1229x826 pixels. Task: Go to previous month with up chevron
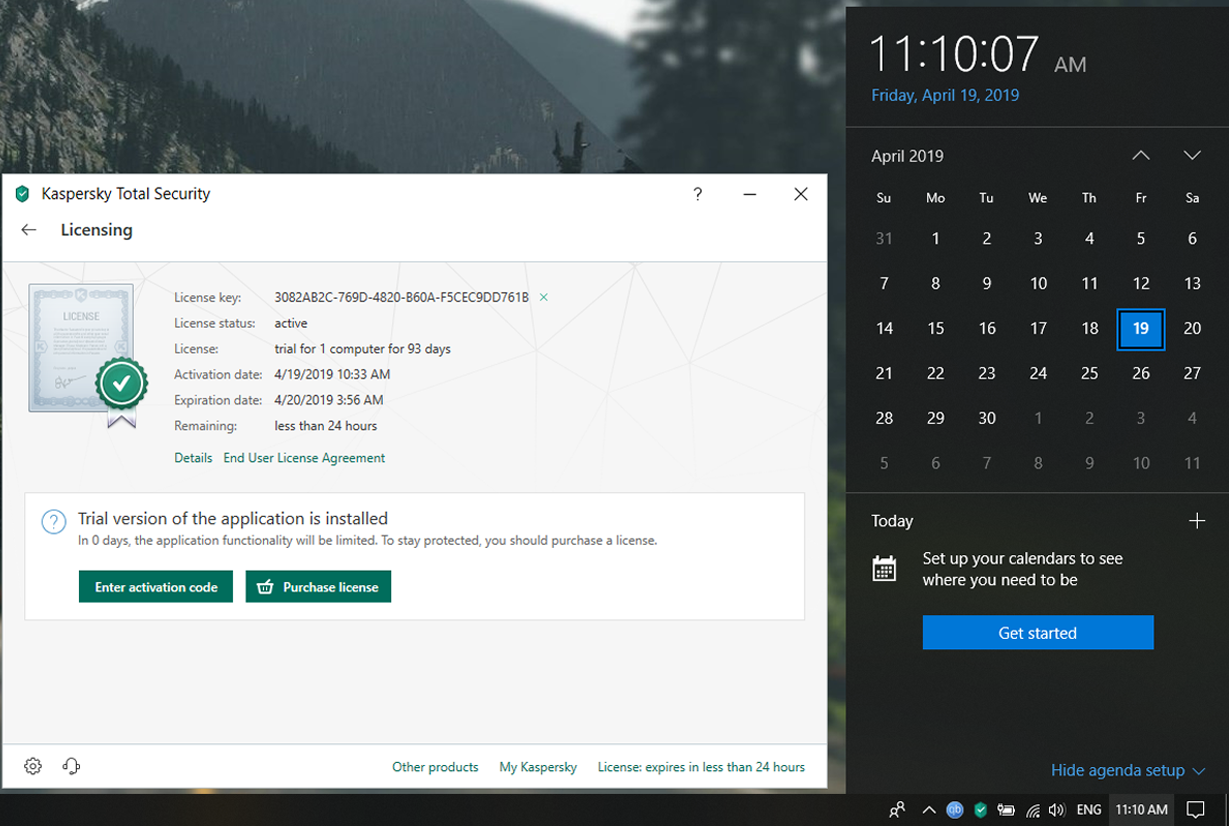point(1141,156)
